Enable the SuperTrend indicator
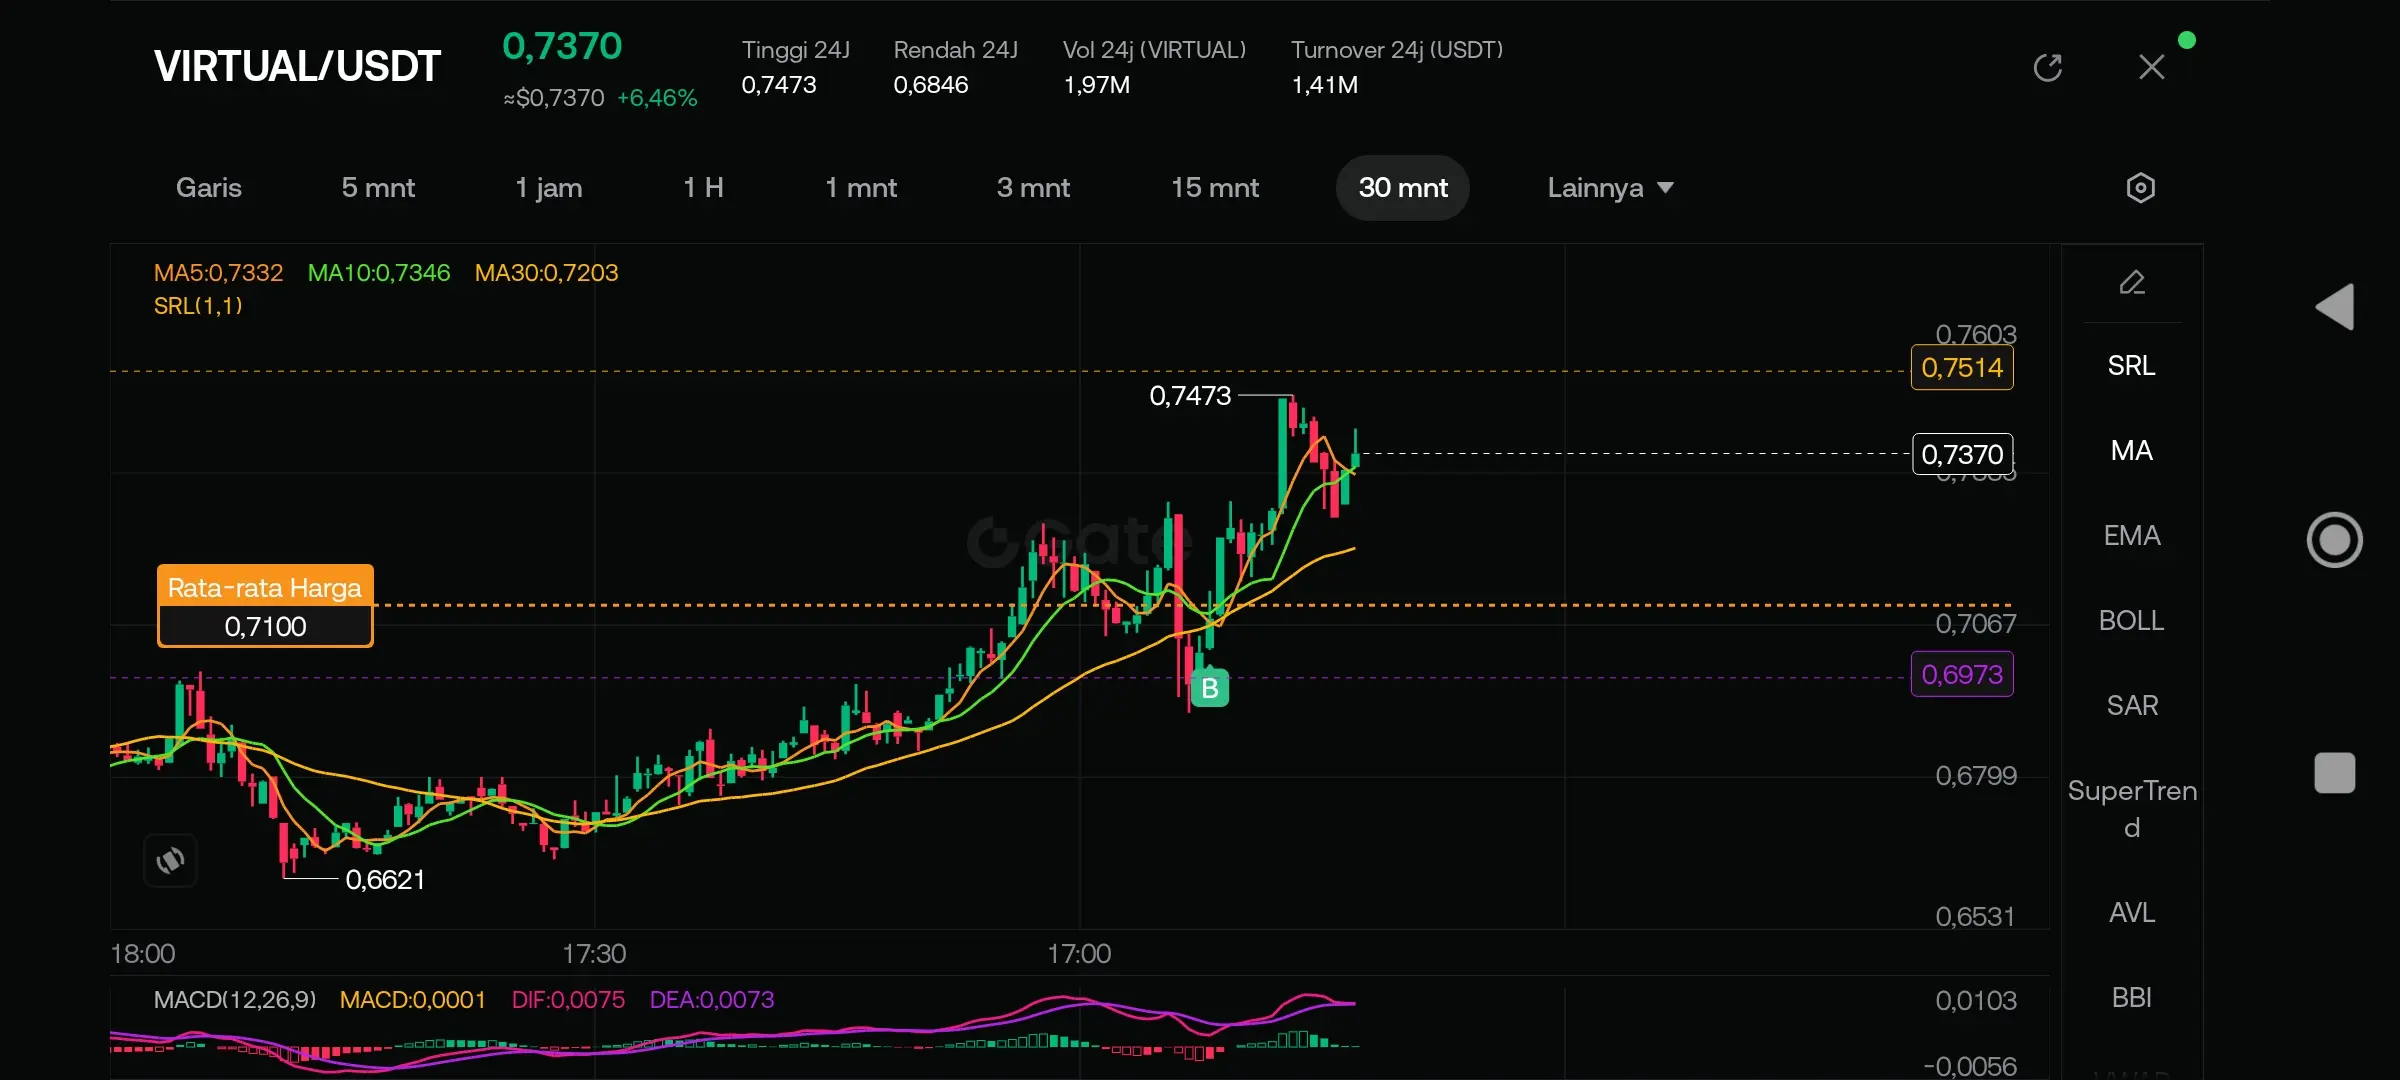The width and height of the screenshot is (2400, 1080). (x=2131, y=808)
